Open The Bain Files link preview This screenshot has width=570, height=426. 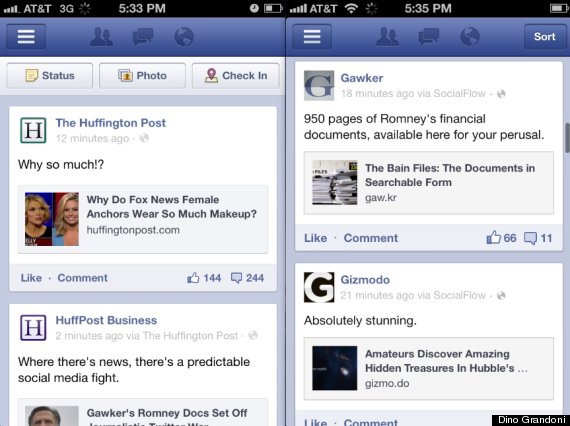(x=429, y=183)
